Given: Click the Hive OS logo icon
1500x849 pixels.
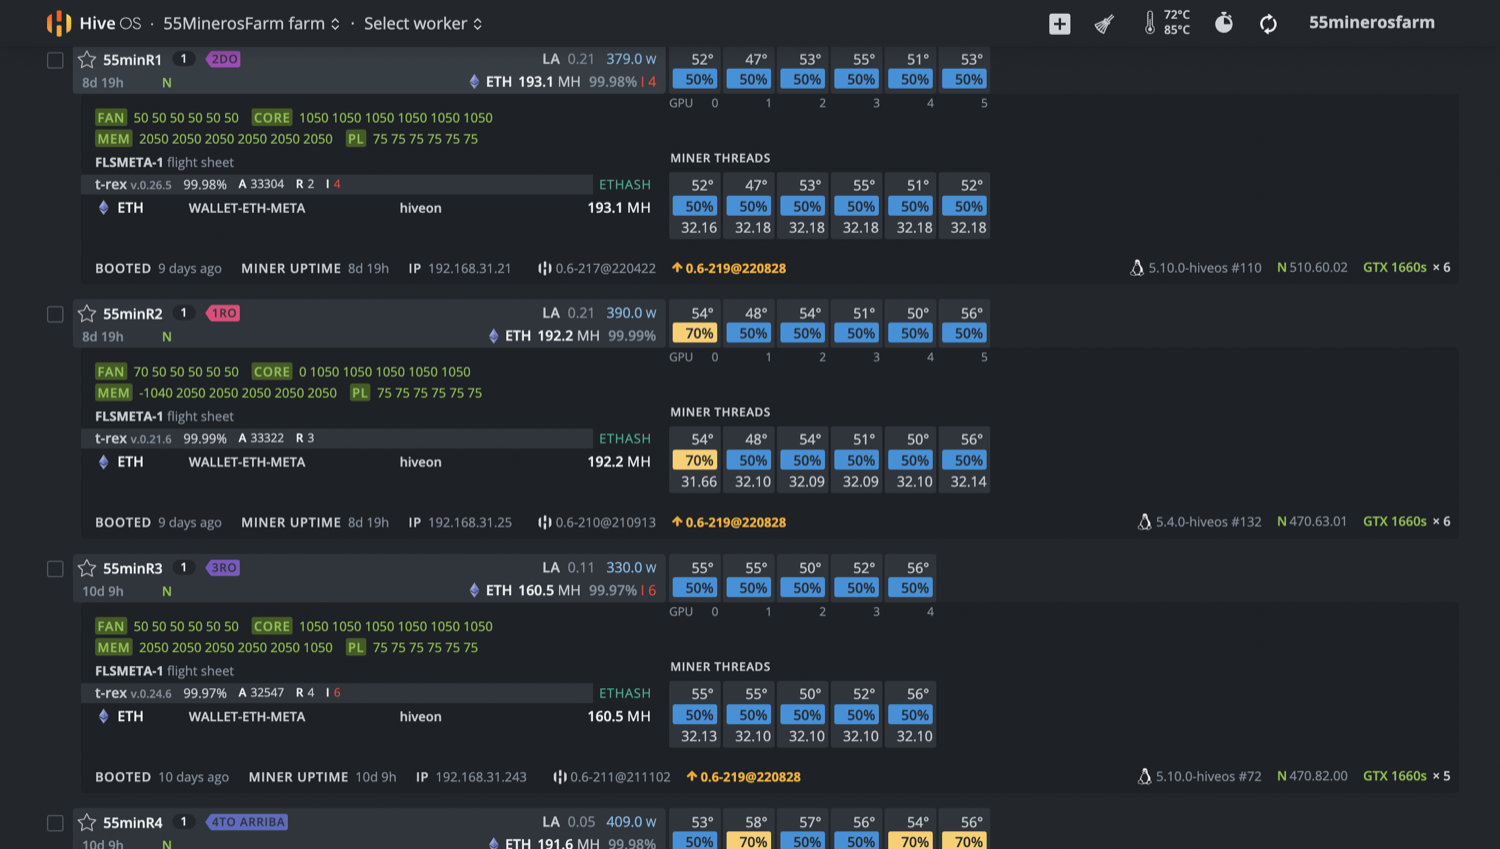Looking at the screenshot, I should (x=59, y=23).
